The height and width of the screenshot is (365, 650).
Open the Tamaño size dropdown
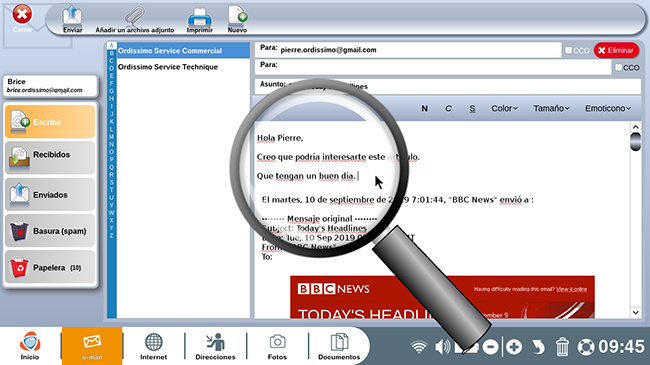coord(551,108)
